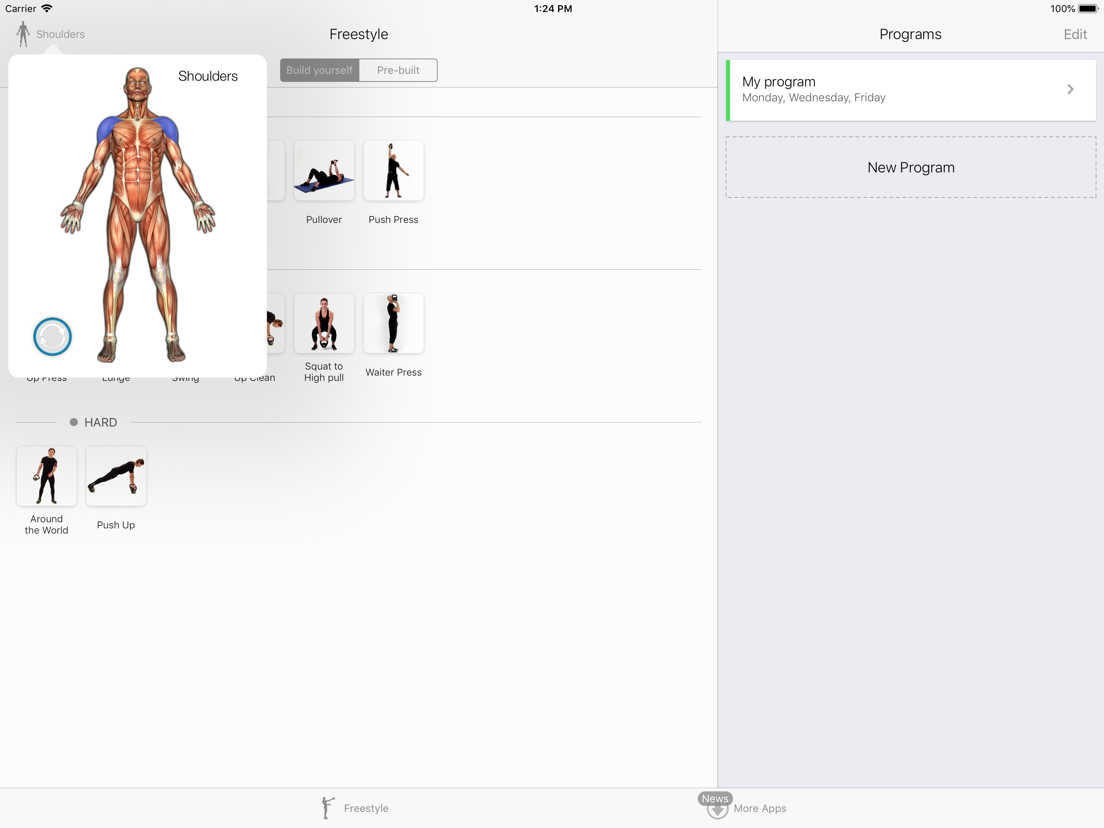The height and width of the screenshot is (828, 1104).
Task: Tap the Freestyle header title
Action: pos(358,34)
